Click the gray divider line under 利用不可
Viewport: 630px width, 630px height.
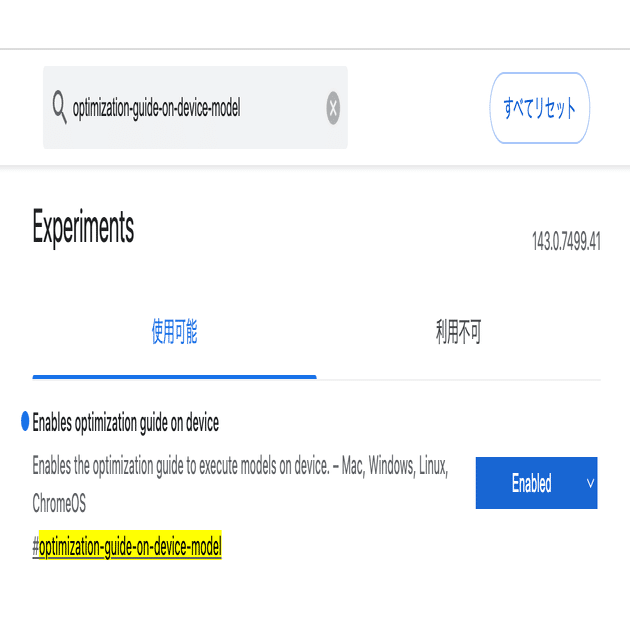point(458,379)
